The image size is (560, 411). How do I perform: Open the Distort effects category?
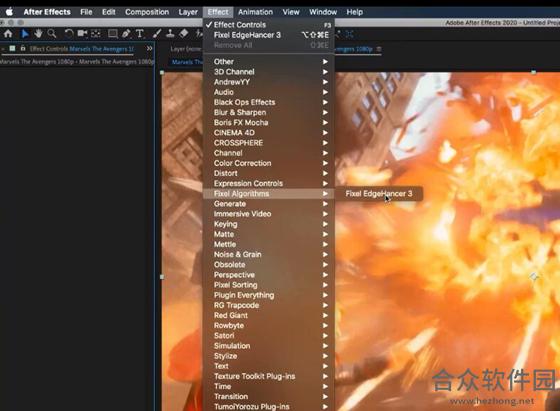(x=269, y=173)
